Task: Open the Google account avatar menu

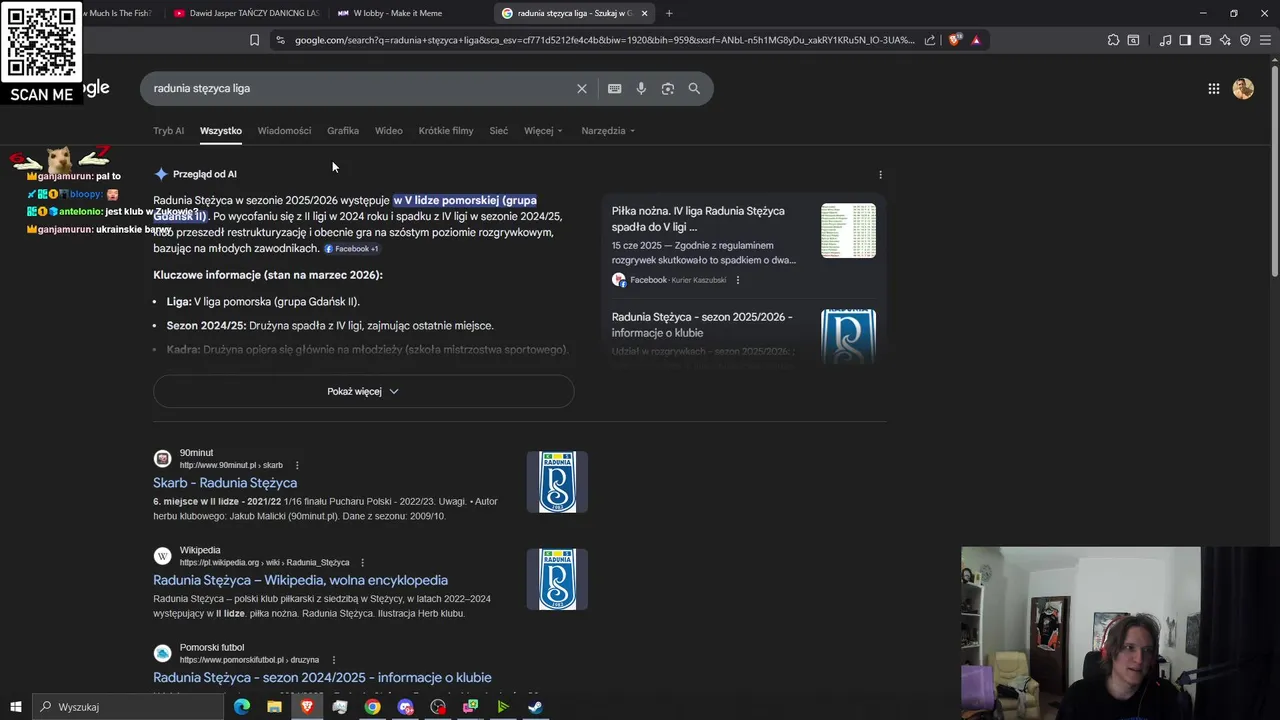Action: (x=1243, y=88)
